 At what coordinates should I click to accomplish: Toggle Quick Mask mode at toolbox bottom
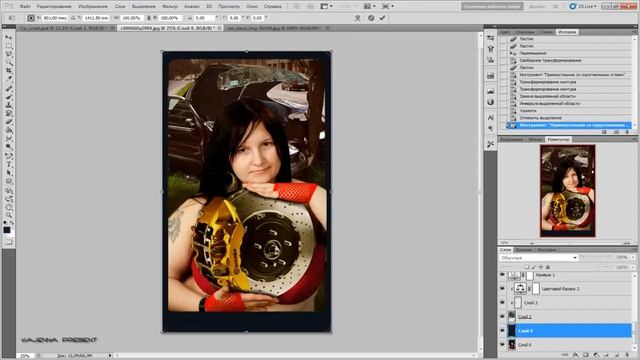click(x=9, y=242)
